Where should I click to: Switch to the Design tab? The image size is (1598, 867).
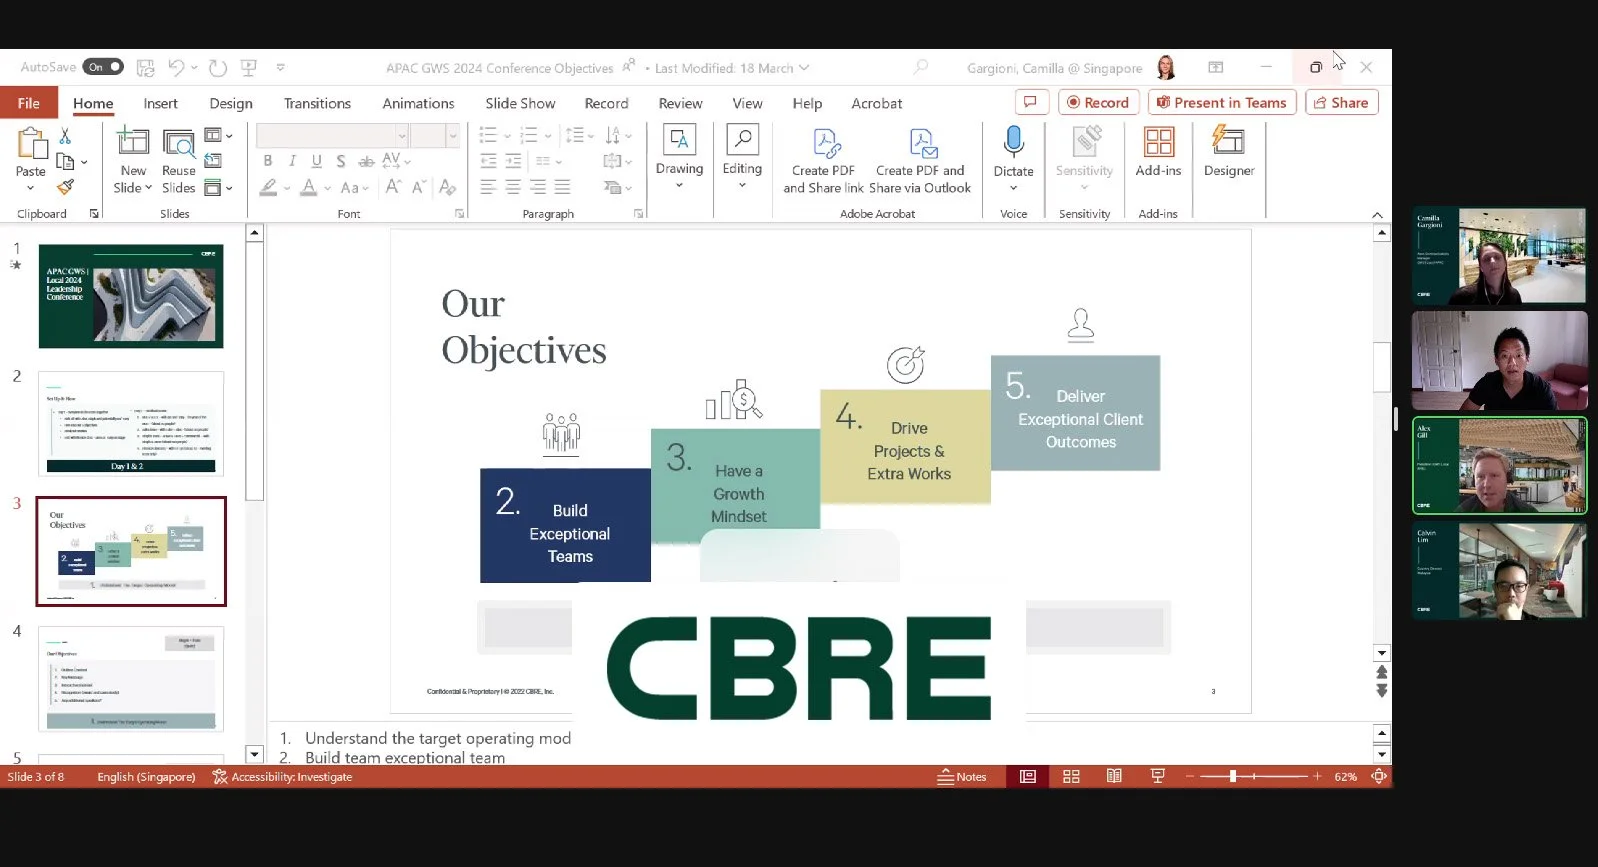(231, 103)
